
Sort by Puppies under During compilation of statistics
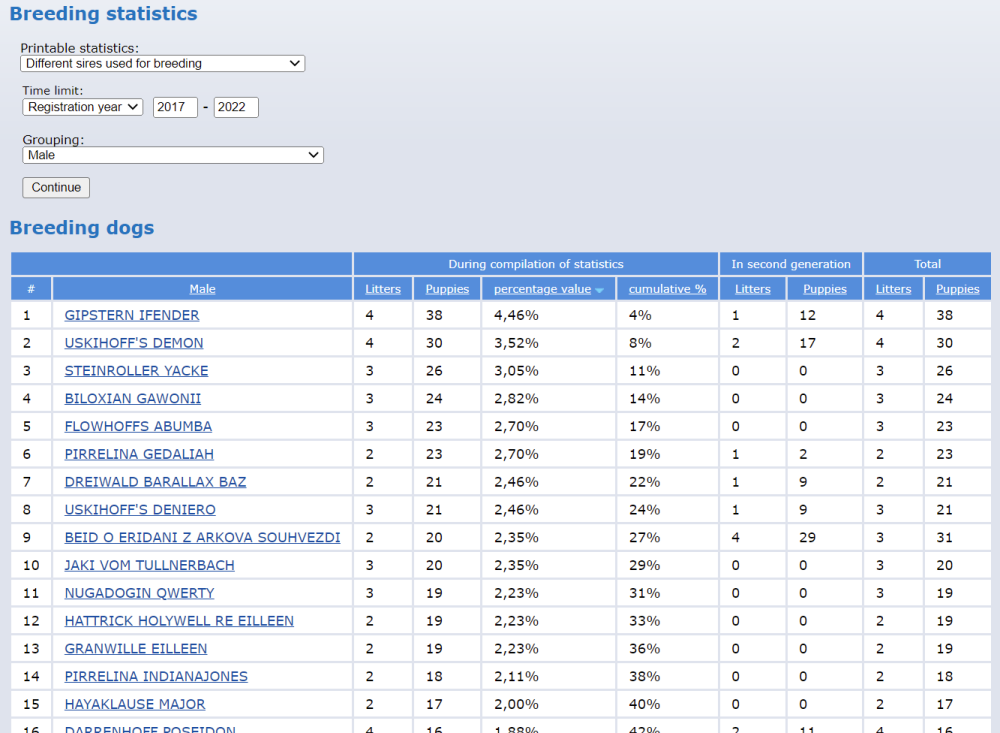pyautogui.click(x=447, y=289)
